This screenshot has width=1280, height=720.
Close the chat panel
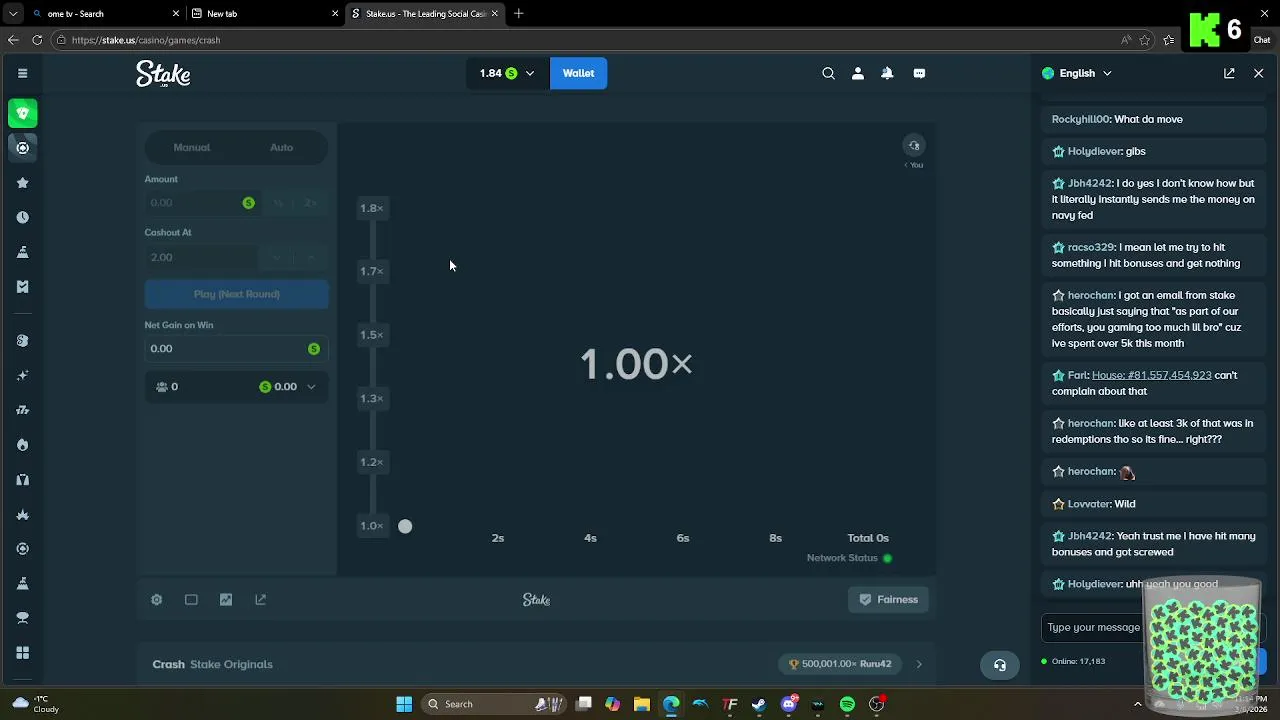click(1258, 73)
